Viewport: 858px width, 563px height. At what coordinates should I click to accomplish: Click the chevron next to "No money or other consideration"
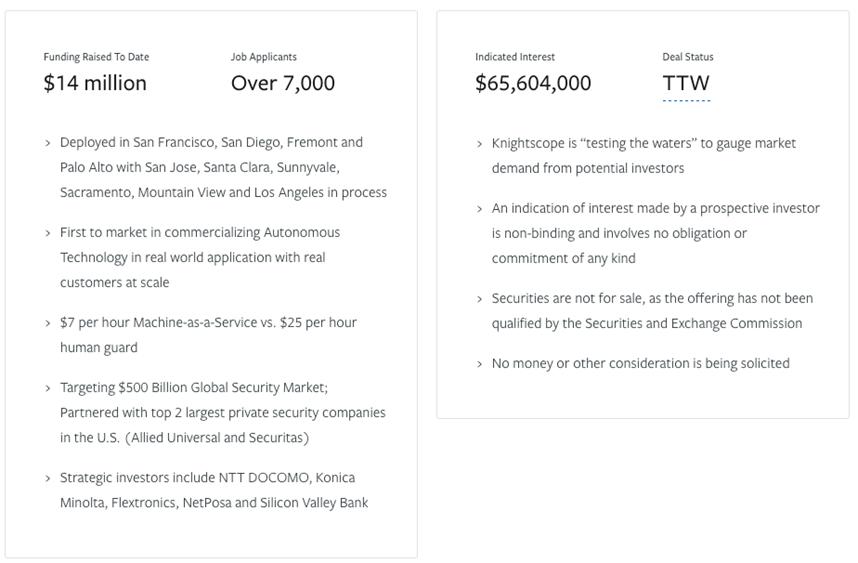coord(480,364)
